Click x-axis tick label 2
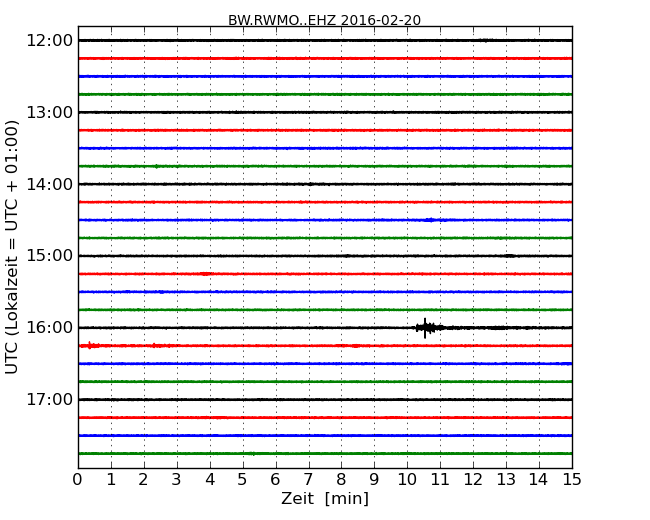The width and height of the screenshot is (650, 520). [143, 480]
